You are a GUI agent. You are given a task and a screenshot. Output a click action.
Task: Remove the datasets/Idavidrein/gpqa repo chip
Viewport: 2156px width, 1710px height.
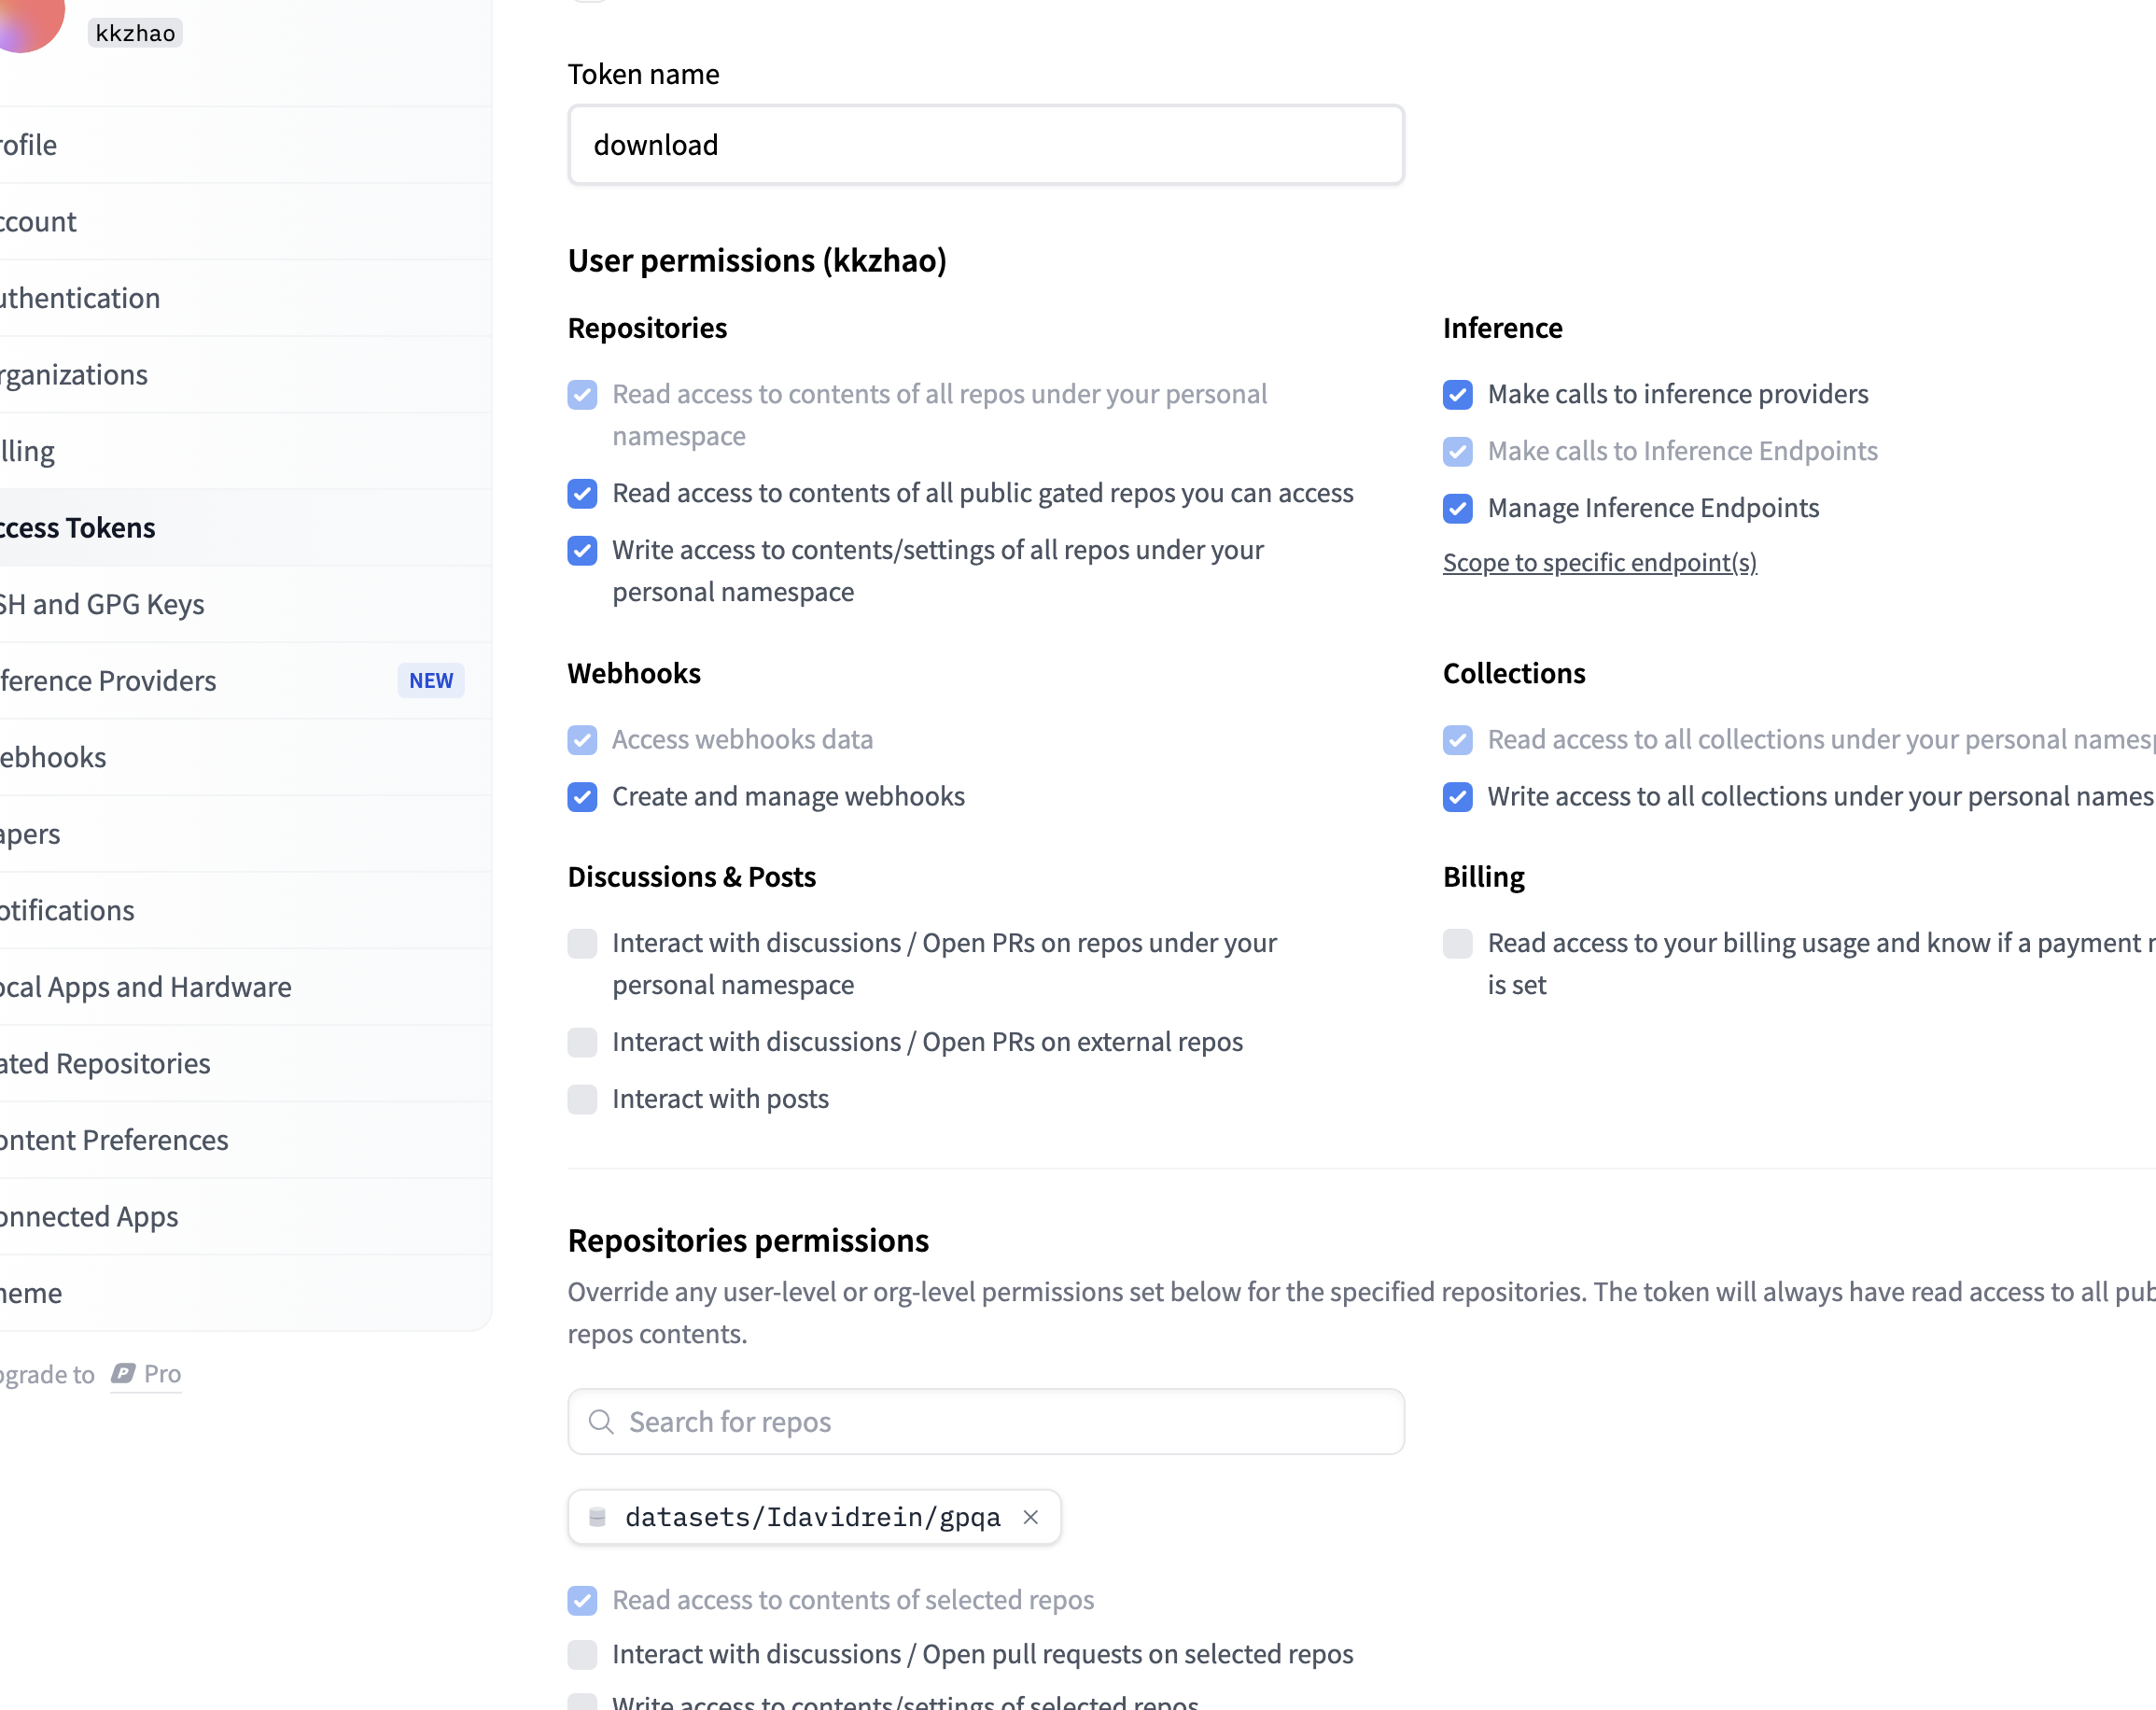tap(1030, 1517)
